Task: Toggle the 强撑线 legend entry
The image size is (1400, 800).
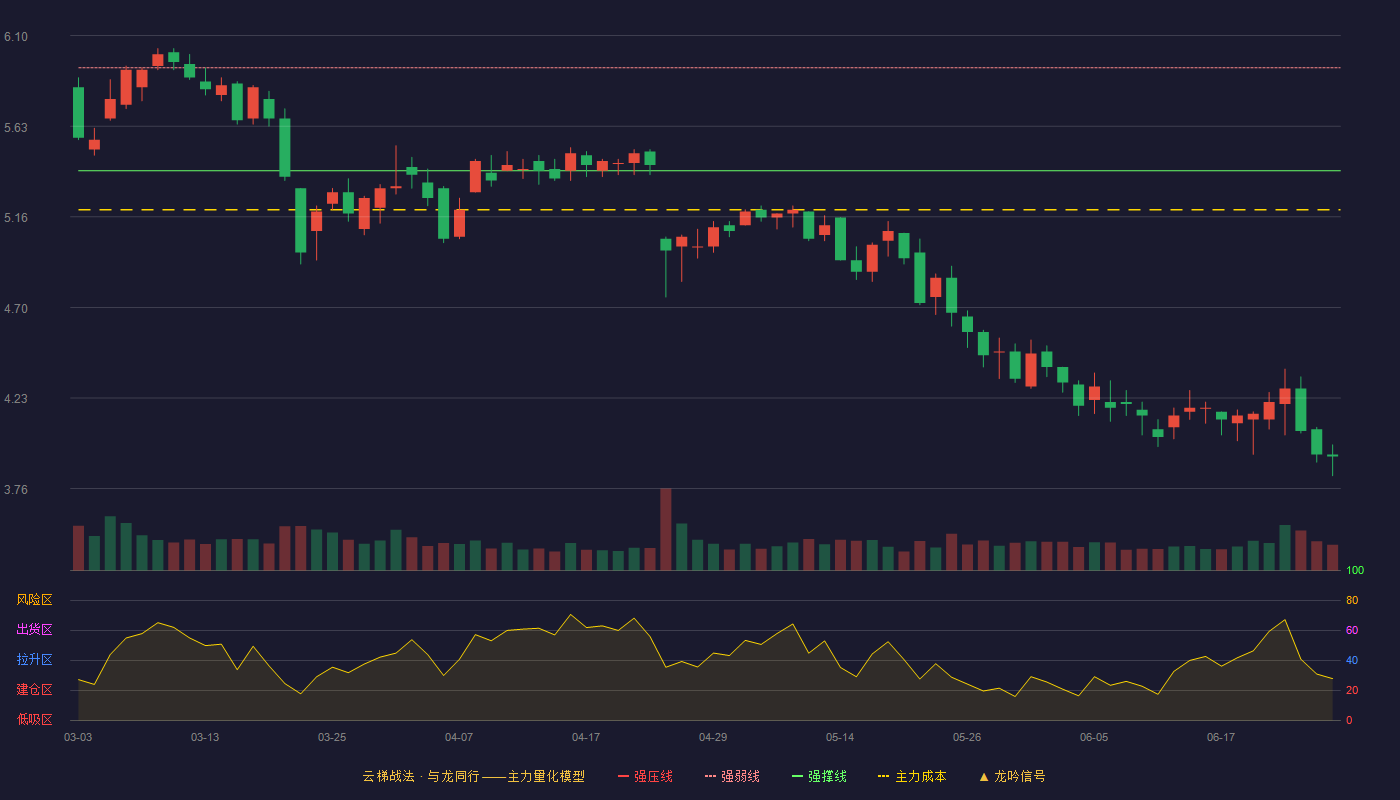Action: click(x=819, y=776)
